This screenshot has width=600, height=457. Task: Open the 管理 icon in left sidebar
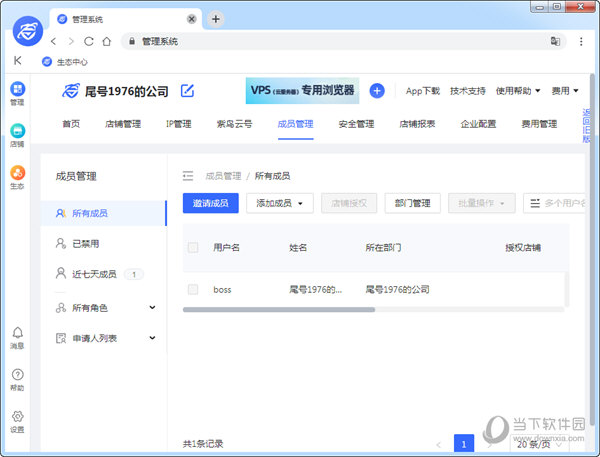[x=17, y=91]
